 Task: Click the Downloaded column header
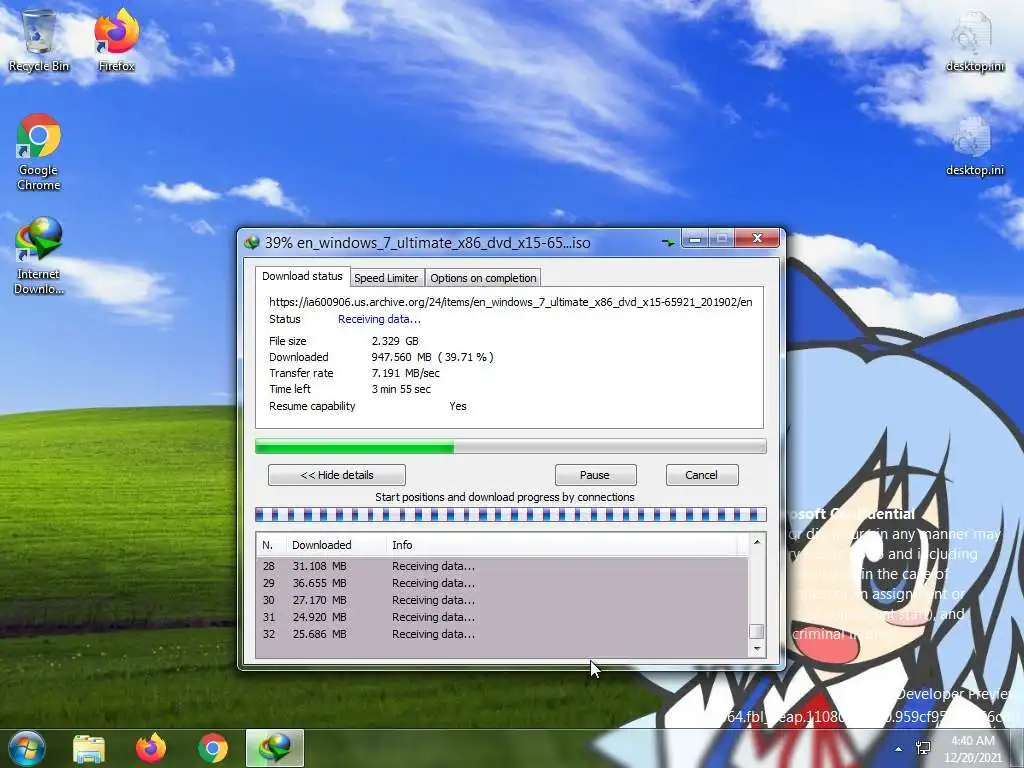pyautogui.click(x=336, y=545)
